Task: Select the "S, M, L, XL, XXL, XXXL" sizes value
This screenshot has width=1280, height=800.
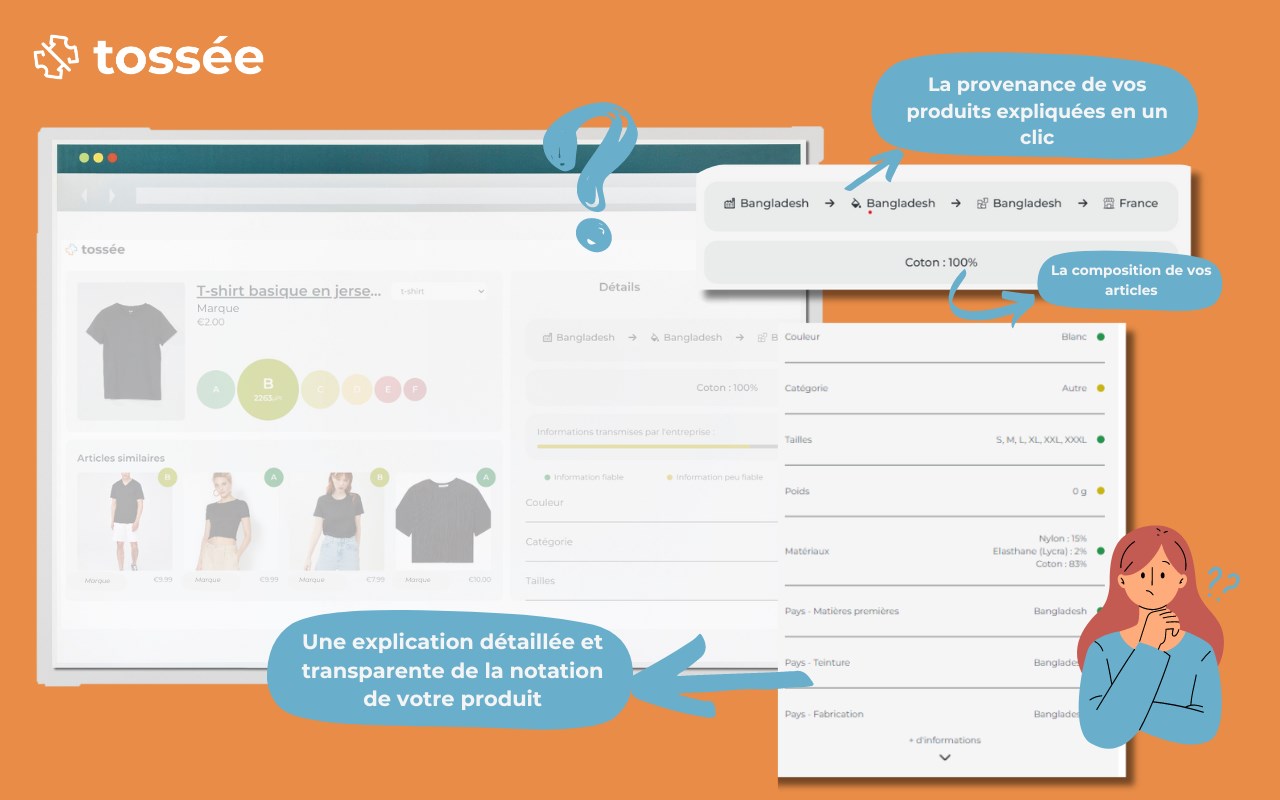Action: pyautogui.click(x=1041, y=440)
